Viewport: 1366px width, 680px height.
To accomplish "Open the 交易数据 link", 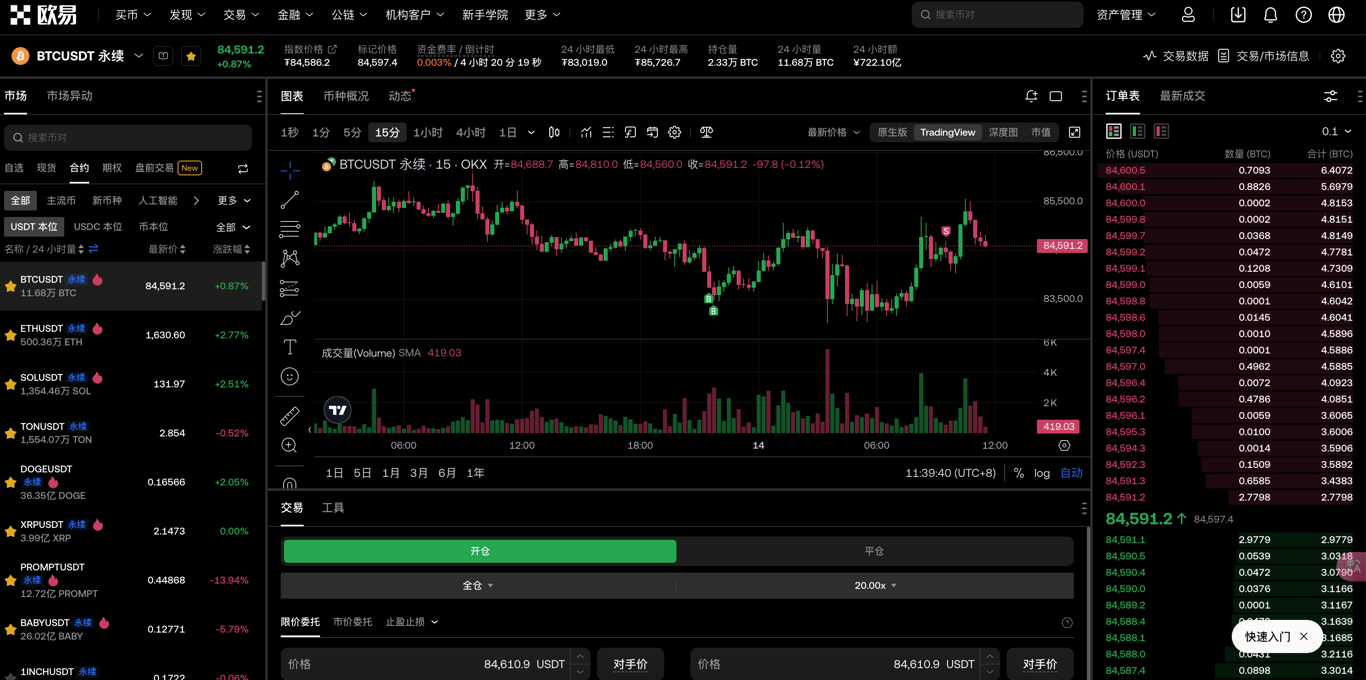I will [1175, 56].
